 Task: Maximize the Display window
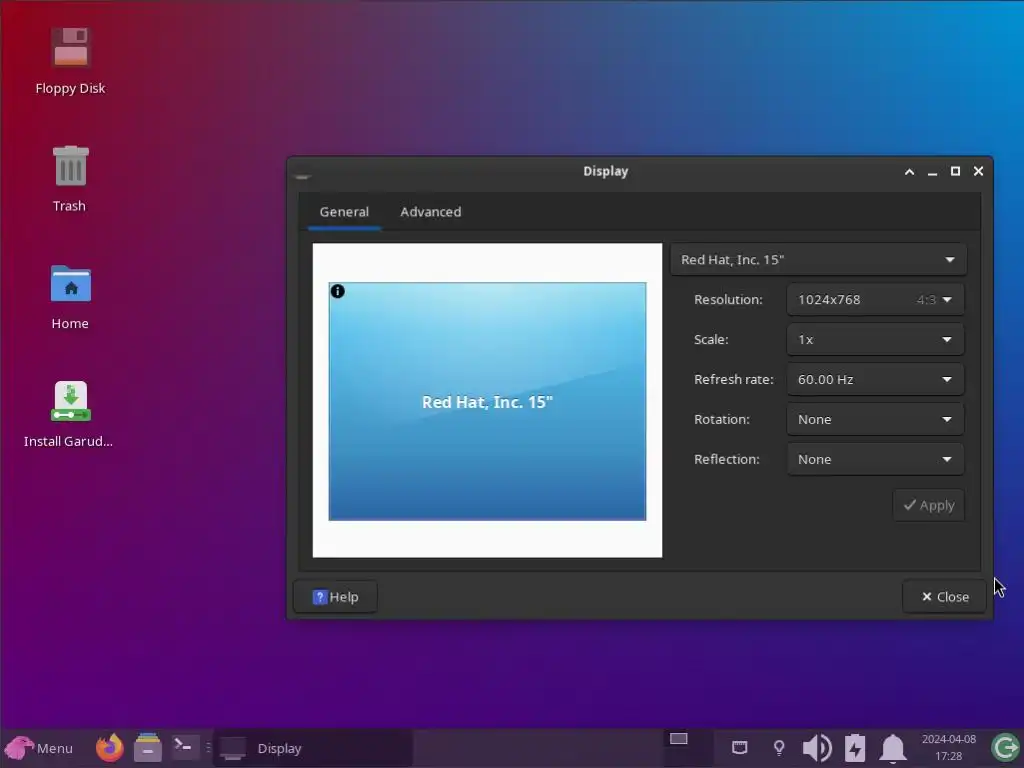(955, 171)
